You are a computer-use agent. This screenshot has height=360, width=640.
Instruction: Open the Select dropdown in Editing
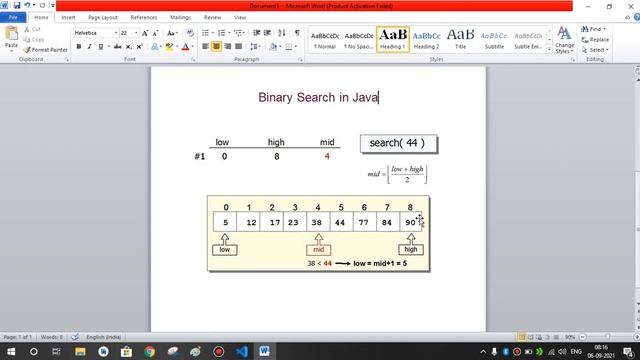pyautogui.click(x=596, y=50)
